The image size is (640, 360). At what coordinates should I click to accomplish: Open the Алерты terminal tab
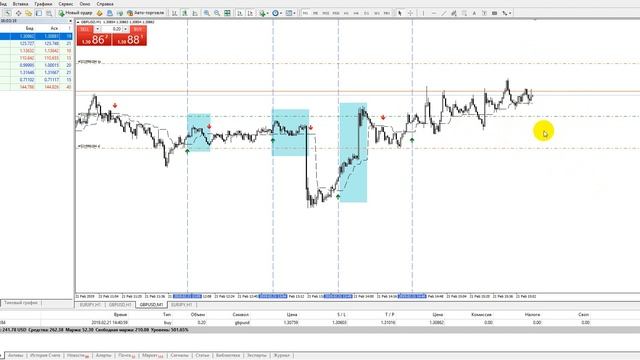click(103, 356)
